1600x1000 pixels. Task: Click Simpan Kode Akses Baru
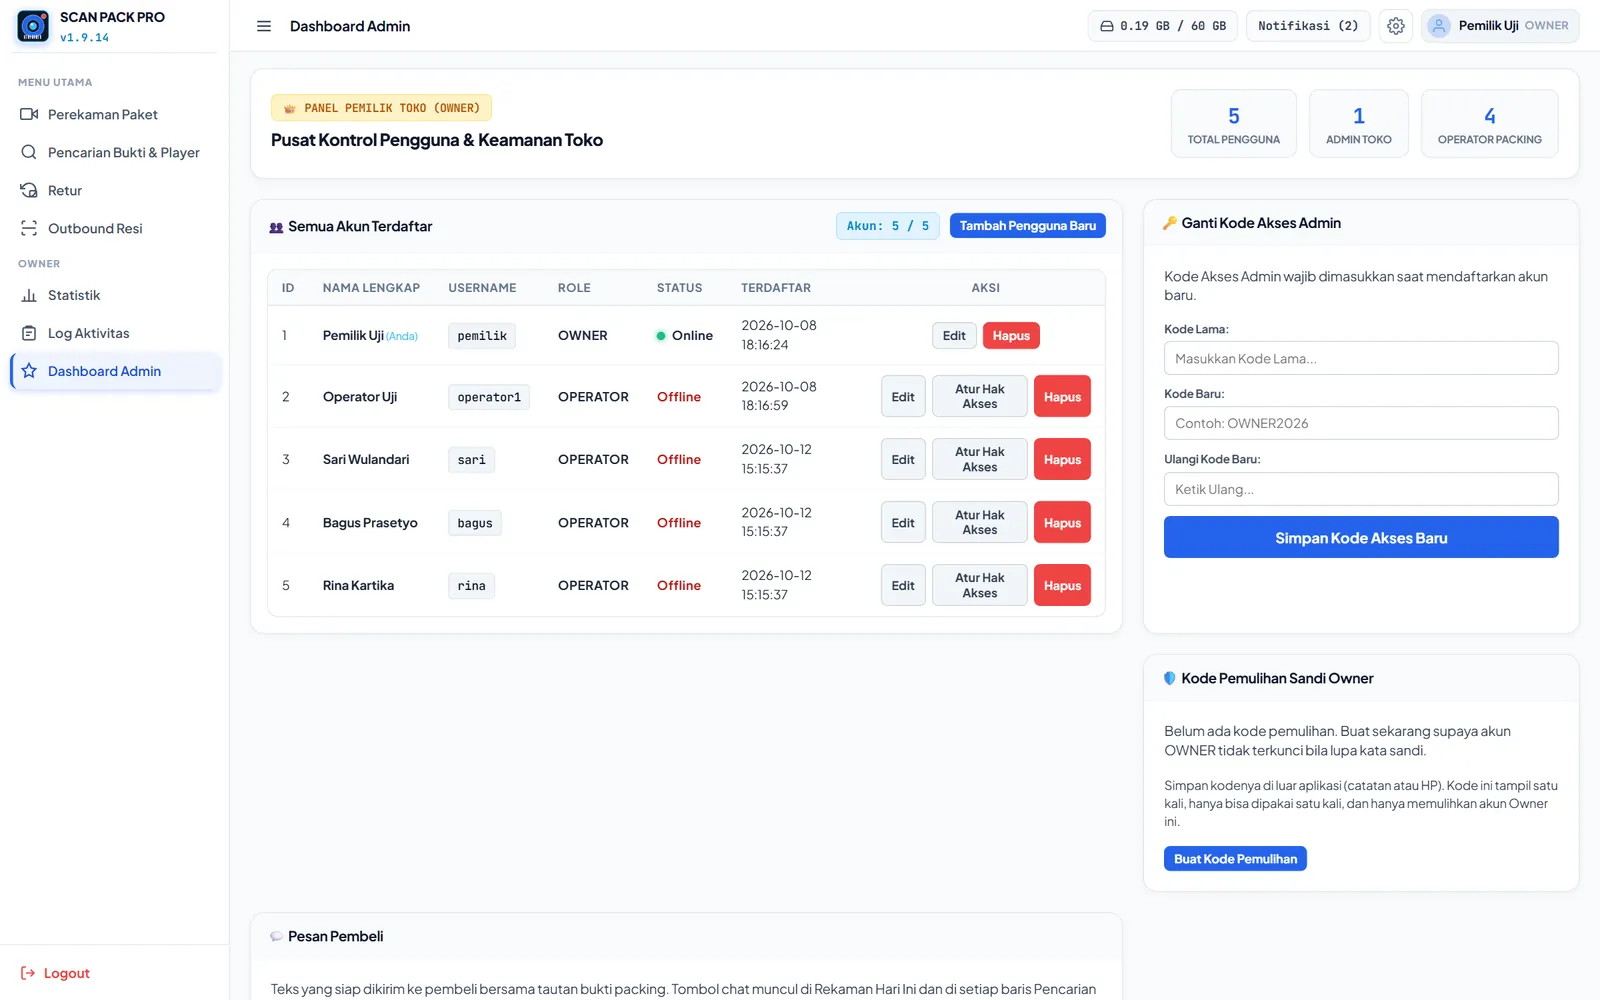click(x=1361, y=537)
